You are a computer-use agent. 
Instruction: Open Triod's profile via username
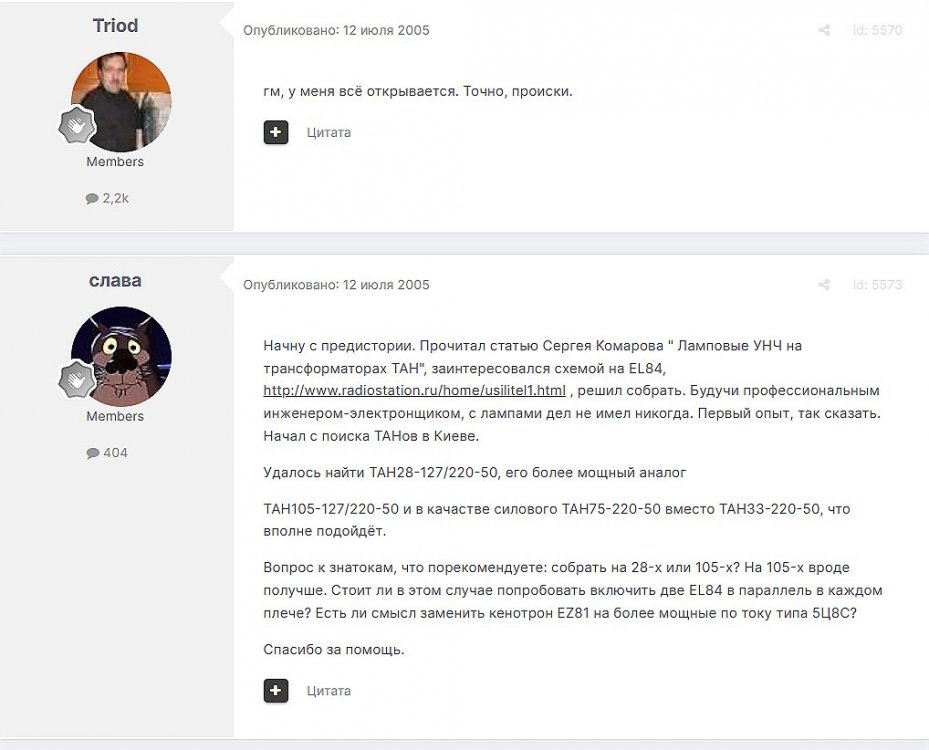pyautogui.click(x=115, y=25)
